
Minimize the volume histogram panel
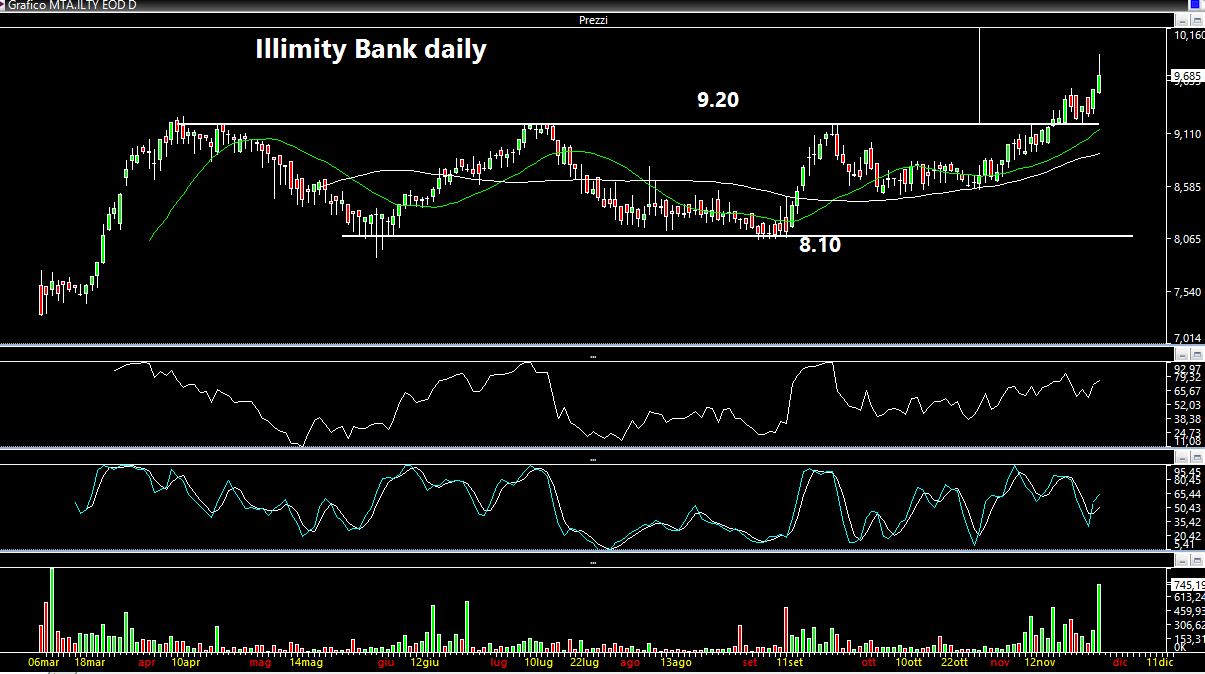(1183, 561)
